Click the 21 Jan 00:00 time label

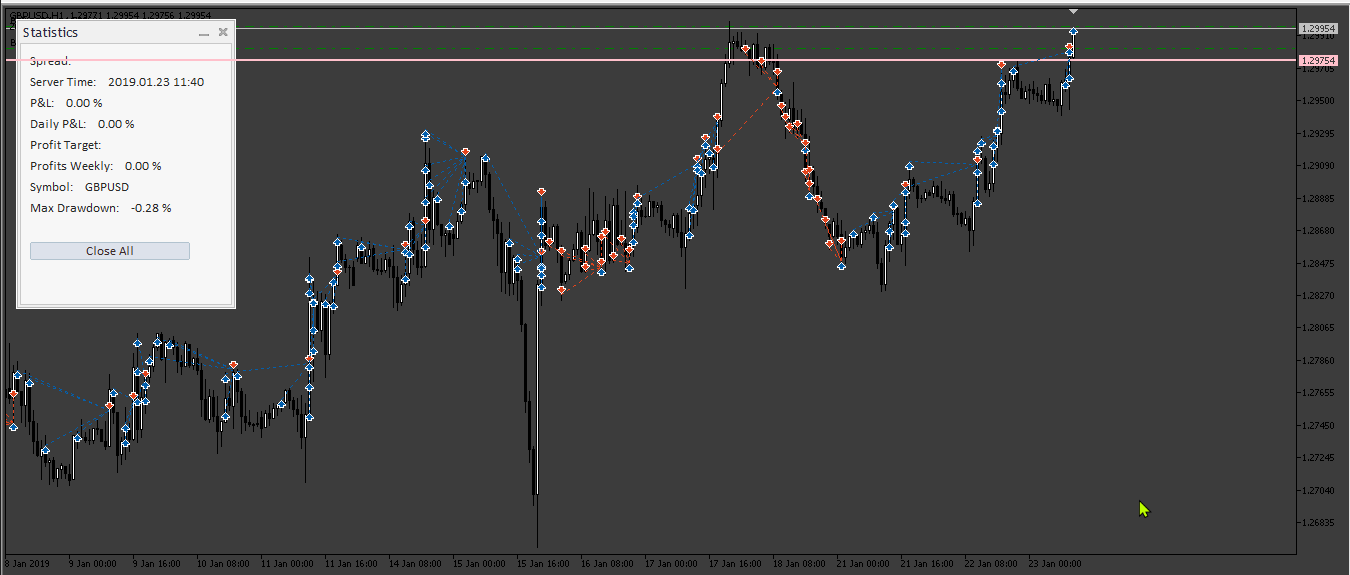[864, 564]
